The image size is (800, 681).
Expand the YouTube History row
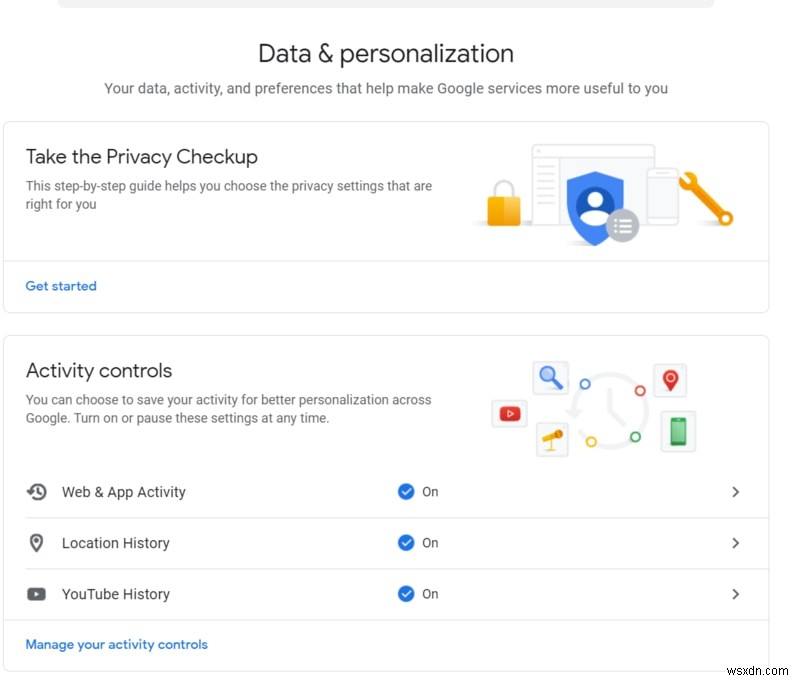tap(736, 594)
